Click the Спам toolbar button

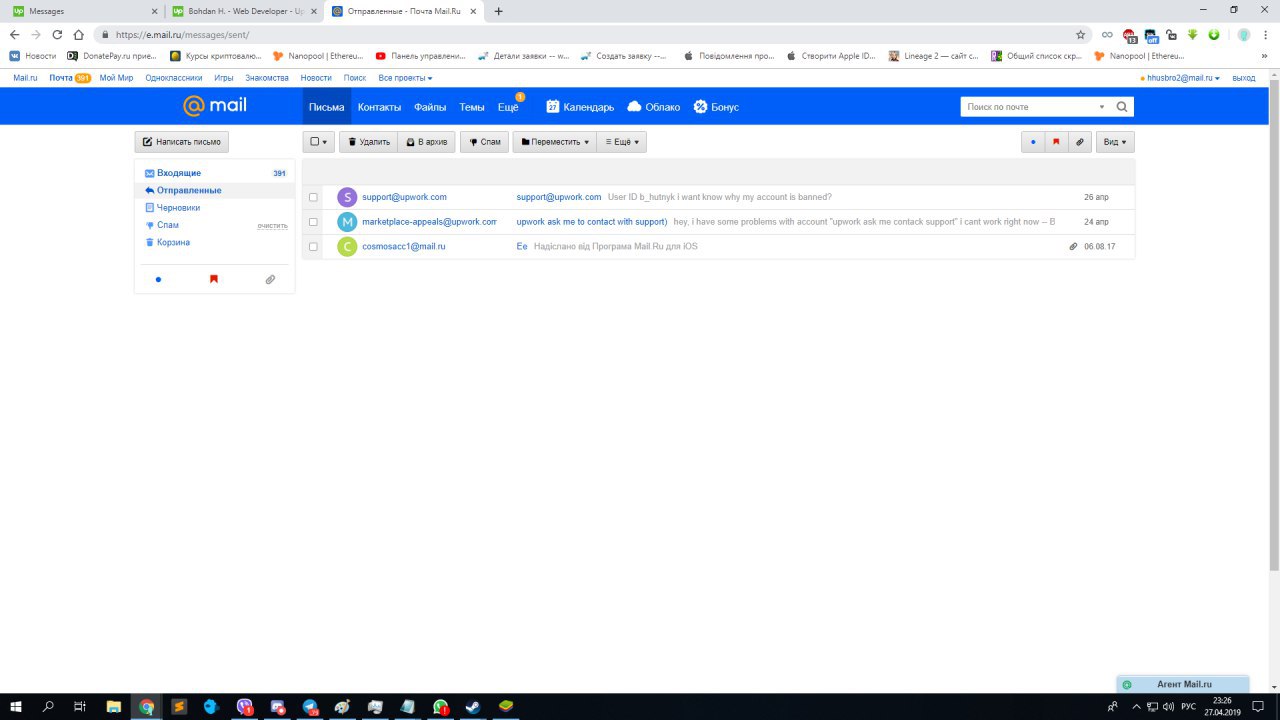pos(484,142)
